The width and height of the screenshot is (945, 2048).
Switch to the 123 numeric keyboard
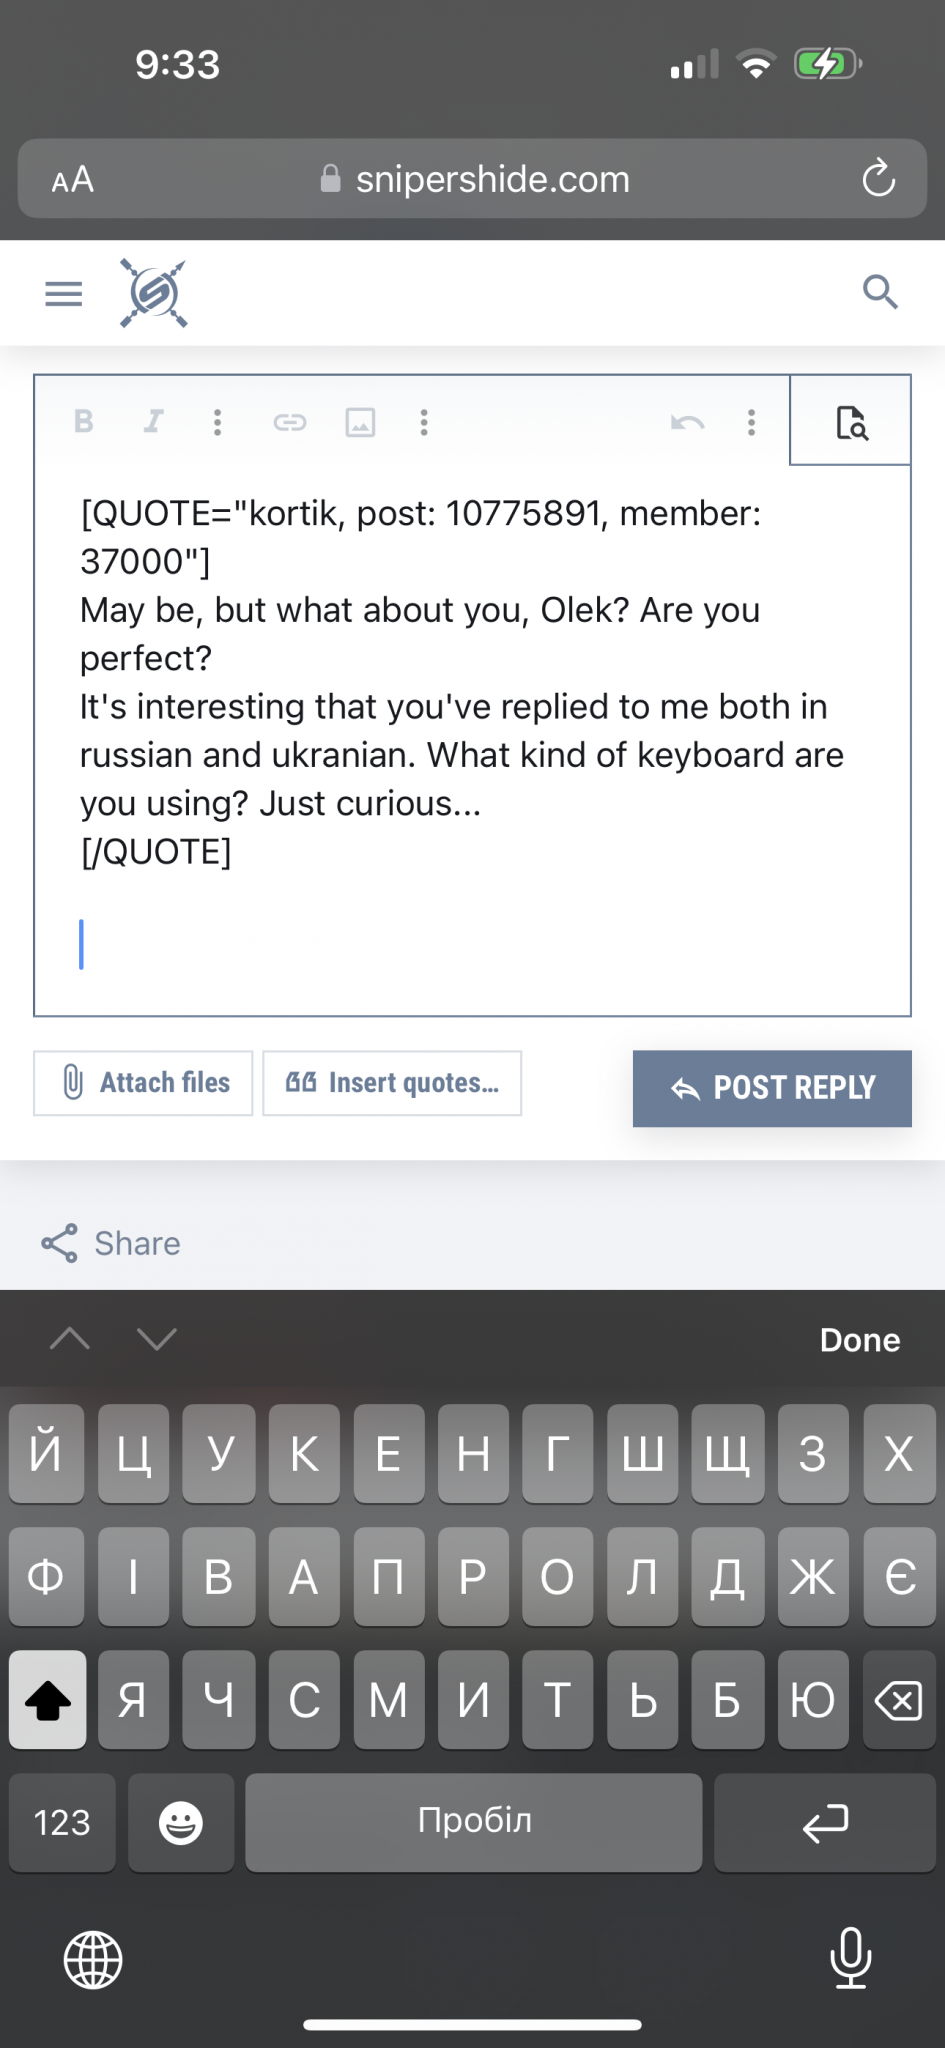(x=62, y=1822)
